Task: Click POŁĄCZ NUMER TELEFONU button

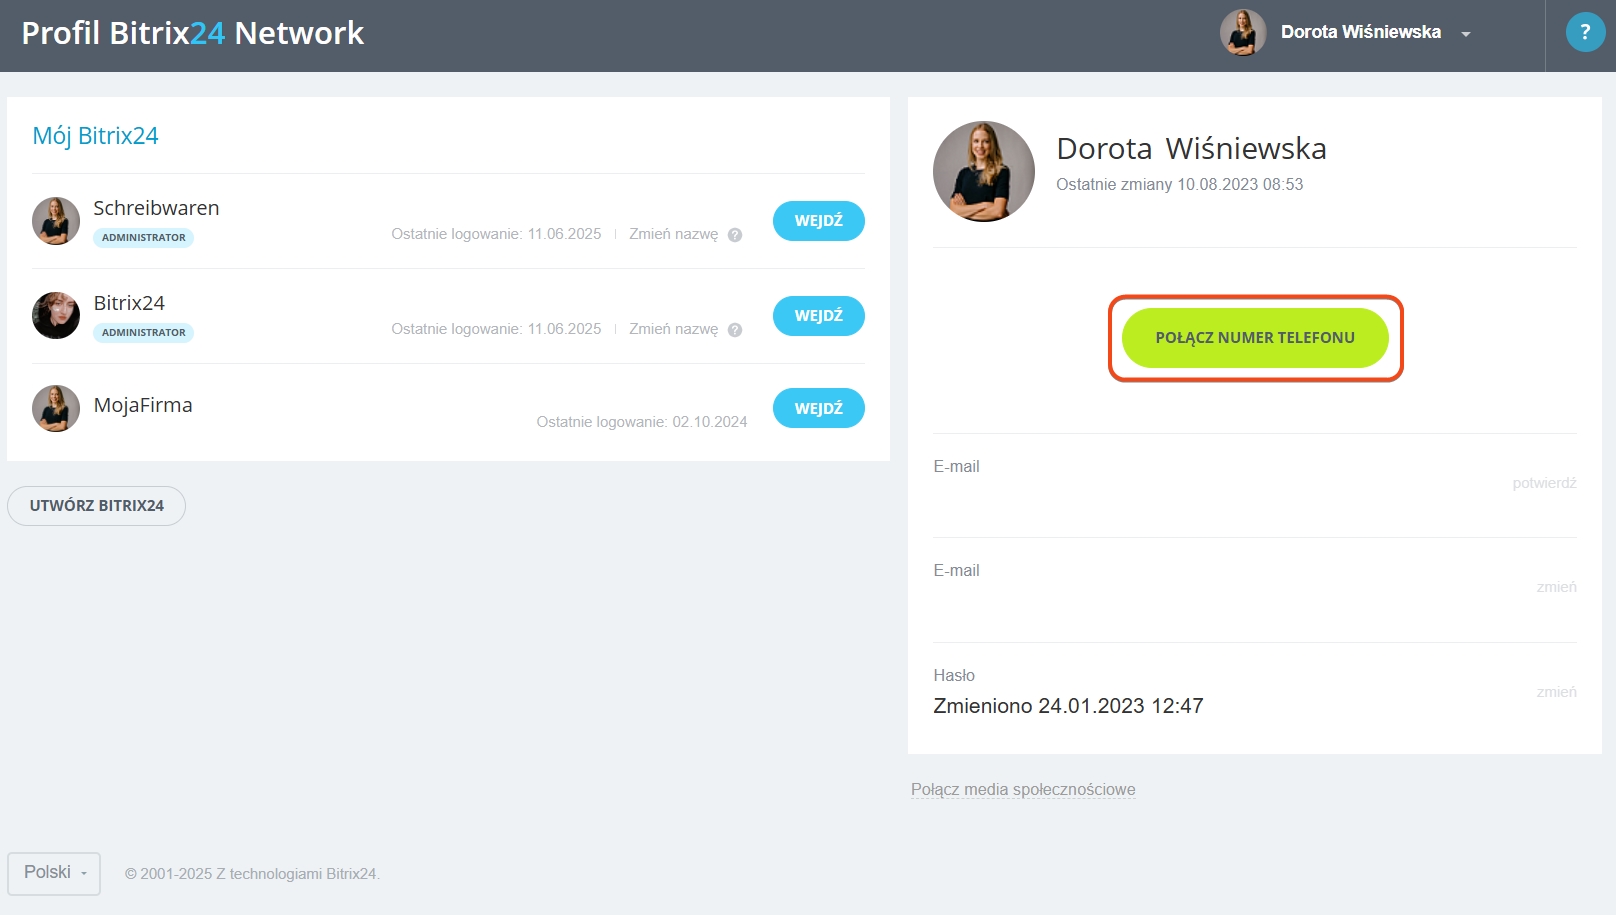Action: coord(1255,338)
